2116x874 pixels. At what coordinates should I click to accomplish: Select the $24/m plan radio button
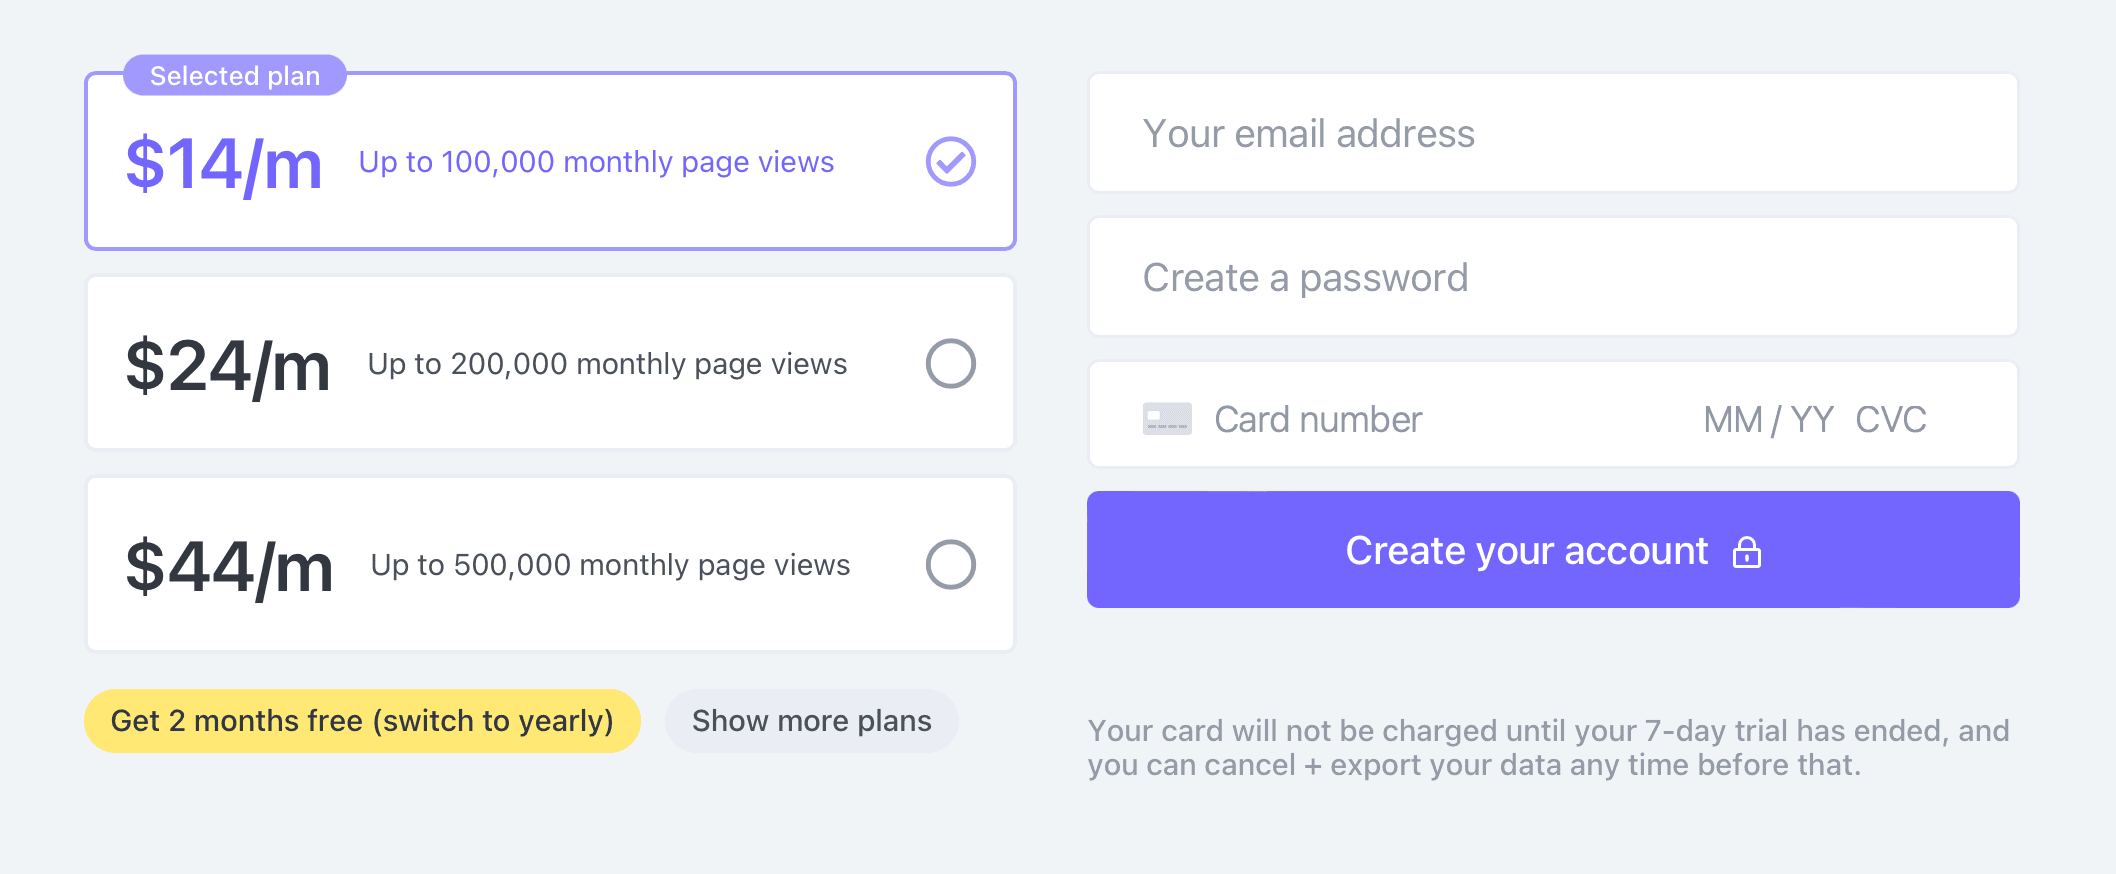click(x=952, y=363)
